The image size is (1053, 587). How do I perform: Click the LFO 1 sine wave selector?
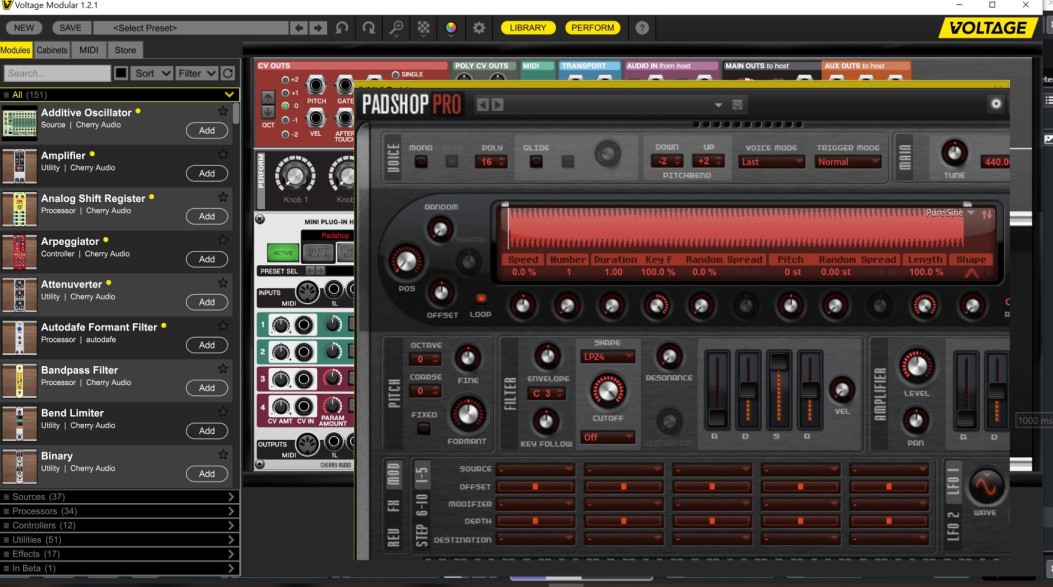[x=985, y=486]
